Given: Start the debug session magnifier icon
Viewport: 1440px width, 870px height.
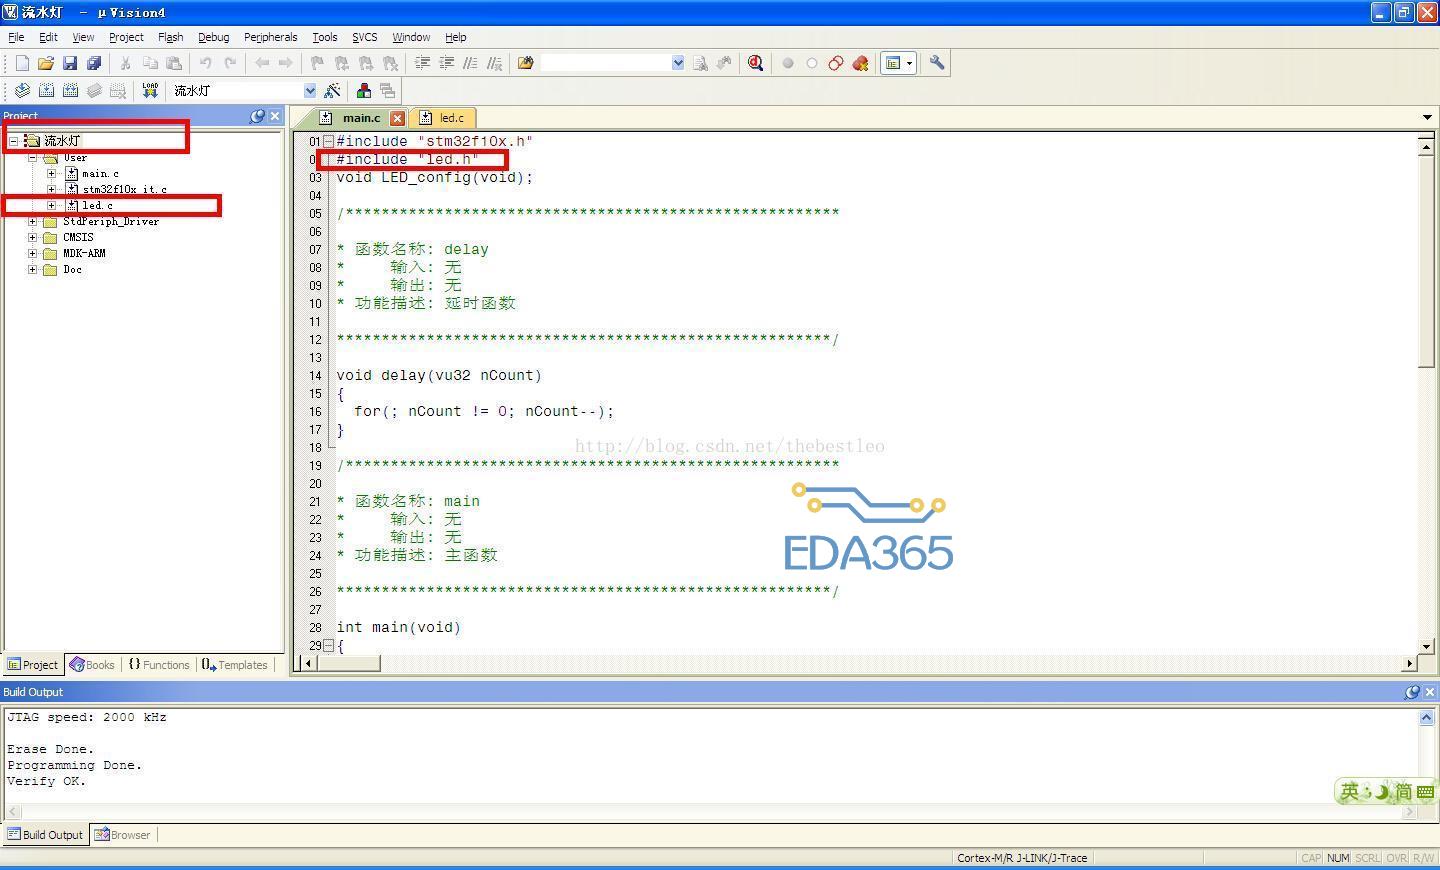Looking at the screenshot, I should [x=756, y=63].
